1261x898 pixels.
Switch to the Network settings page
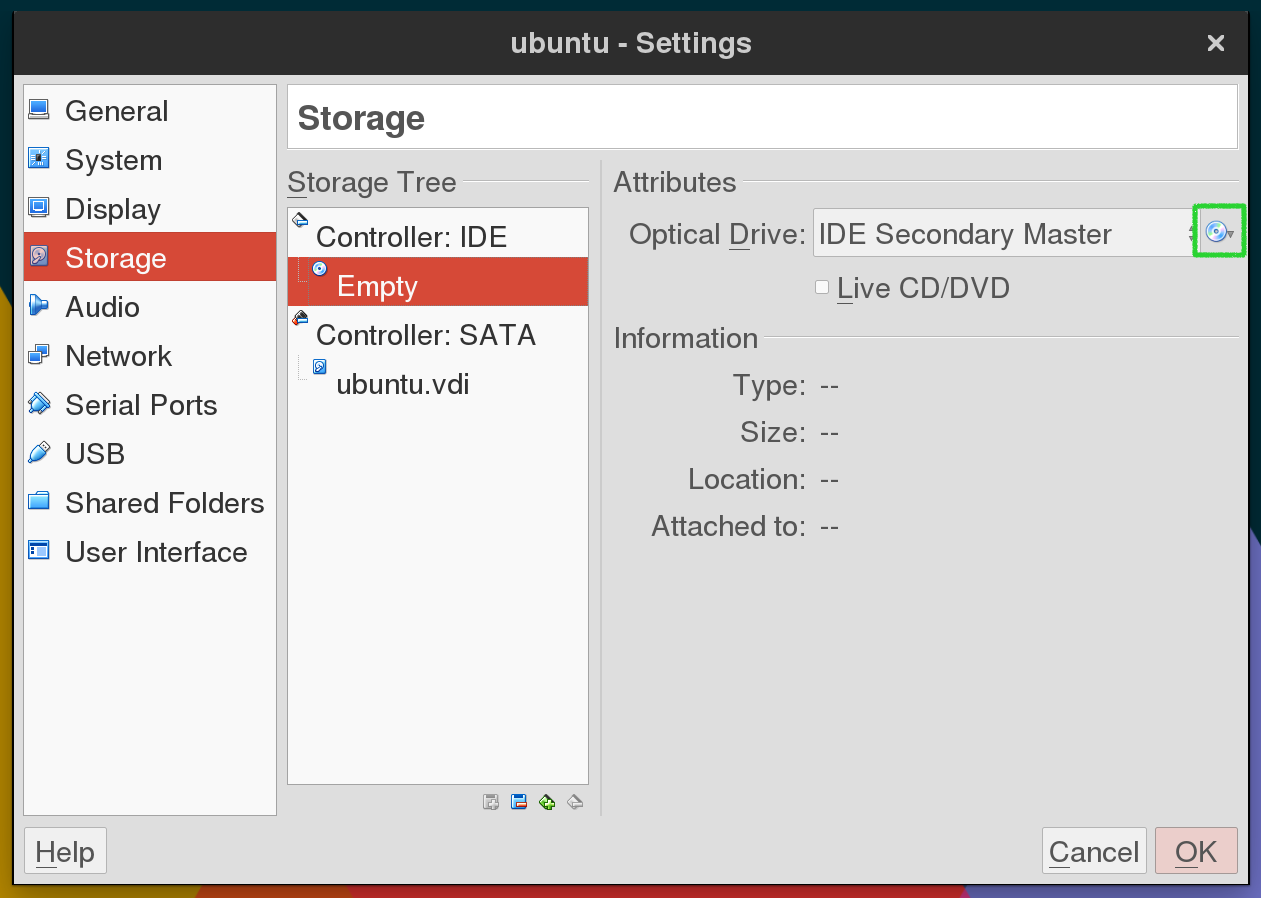[150, 356]
